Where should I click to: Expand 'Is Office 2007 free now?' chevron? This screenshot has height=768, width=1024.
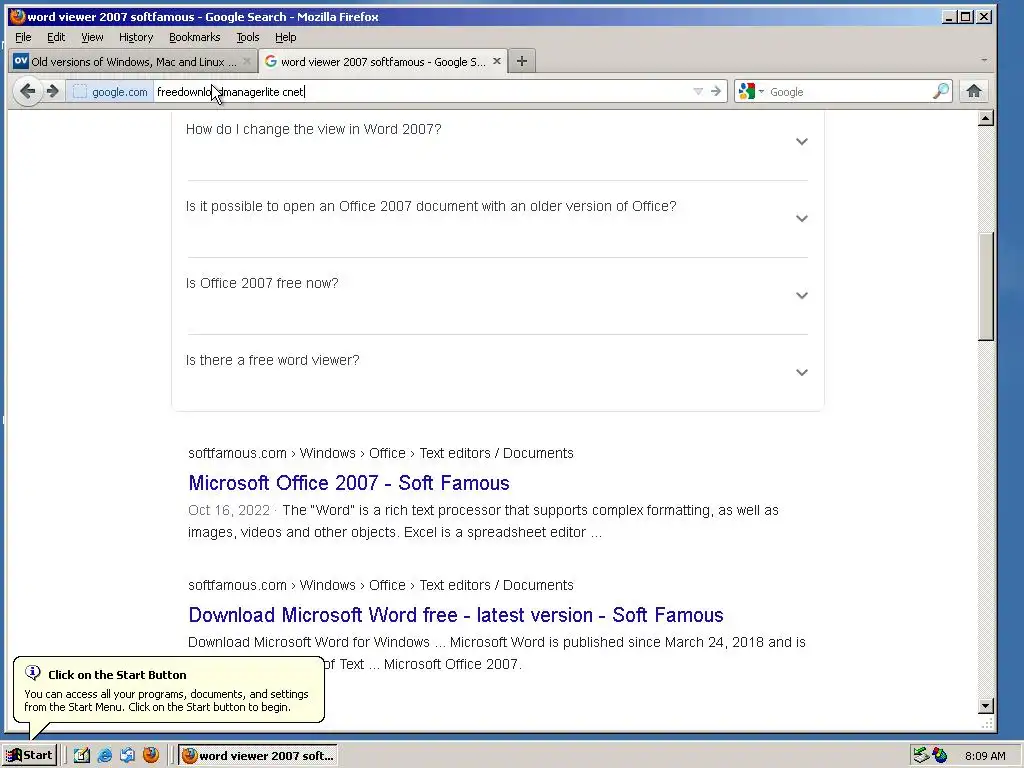coord(801,295)
